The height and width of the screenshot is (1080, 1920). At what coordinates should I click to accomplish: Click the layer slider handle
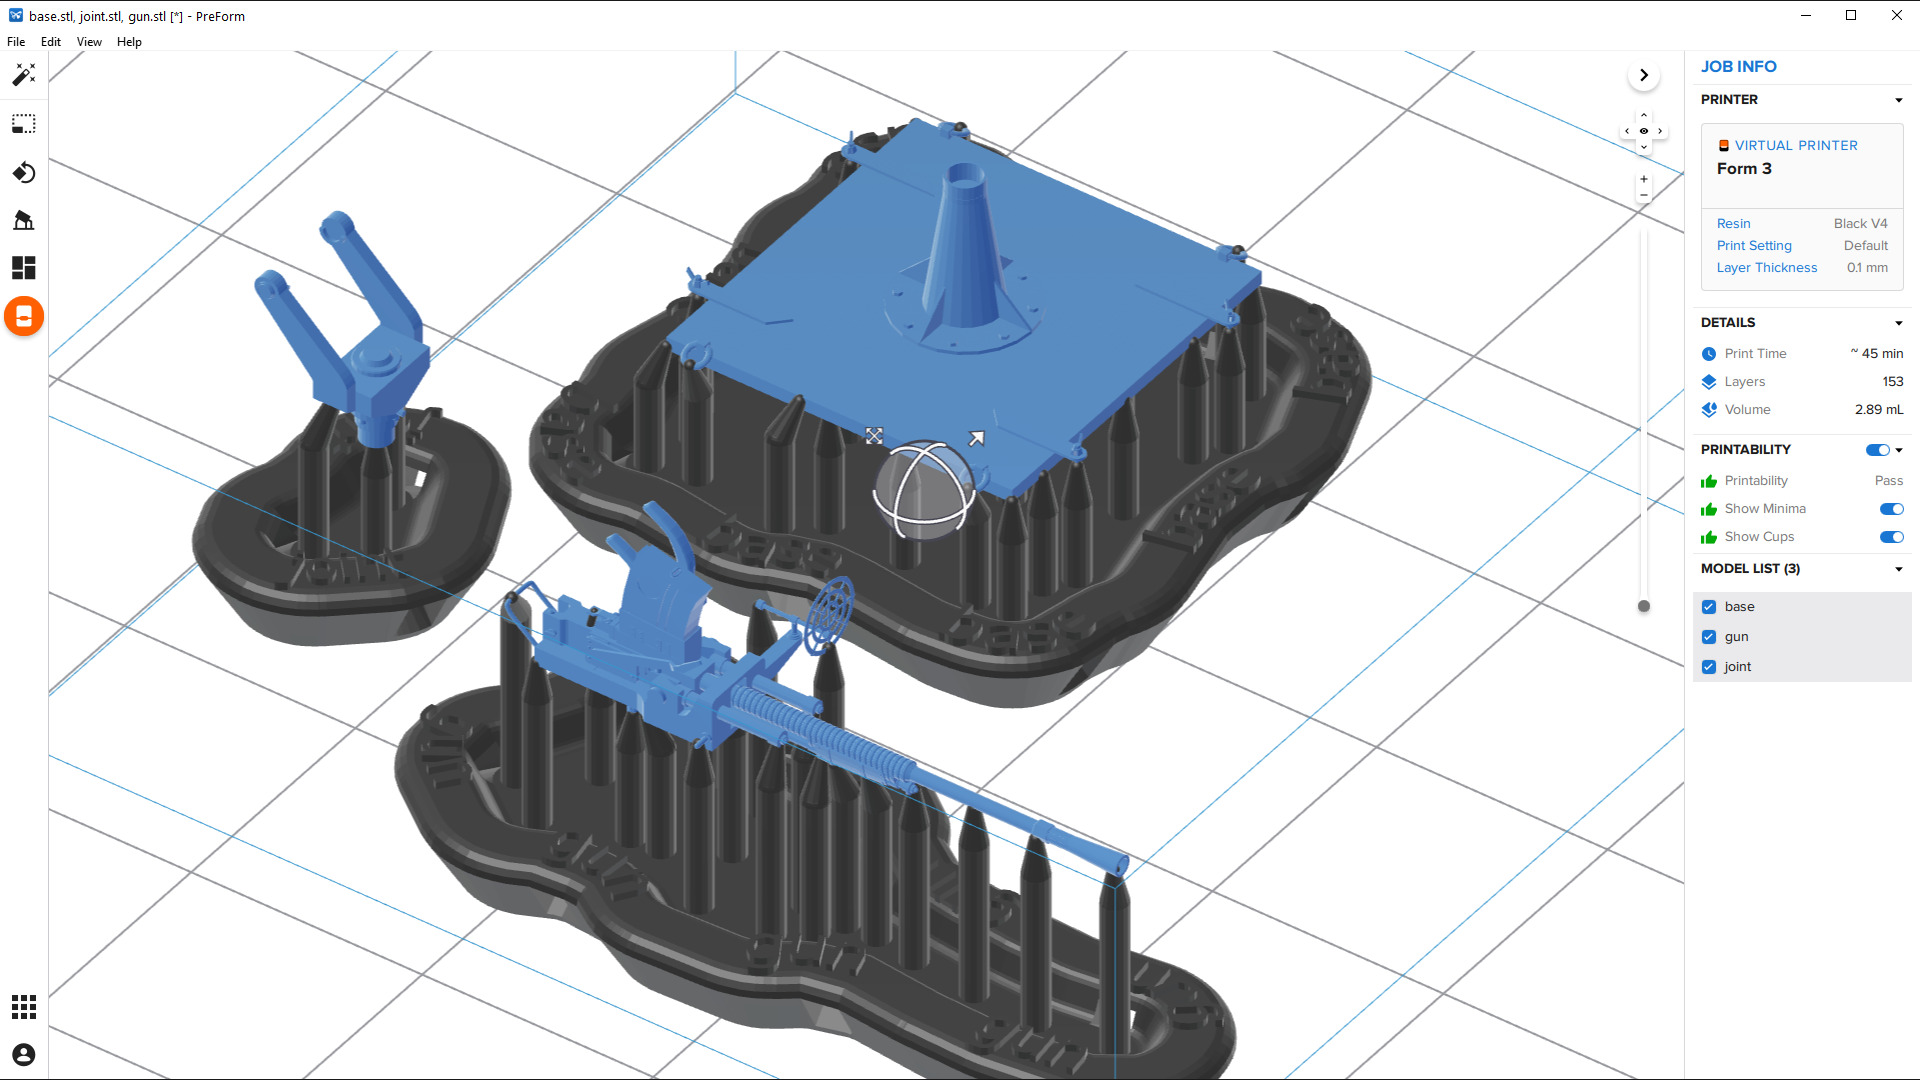1644,606
